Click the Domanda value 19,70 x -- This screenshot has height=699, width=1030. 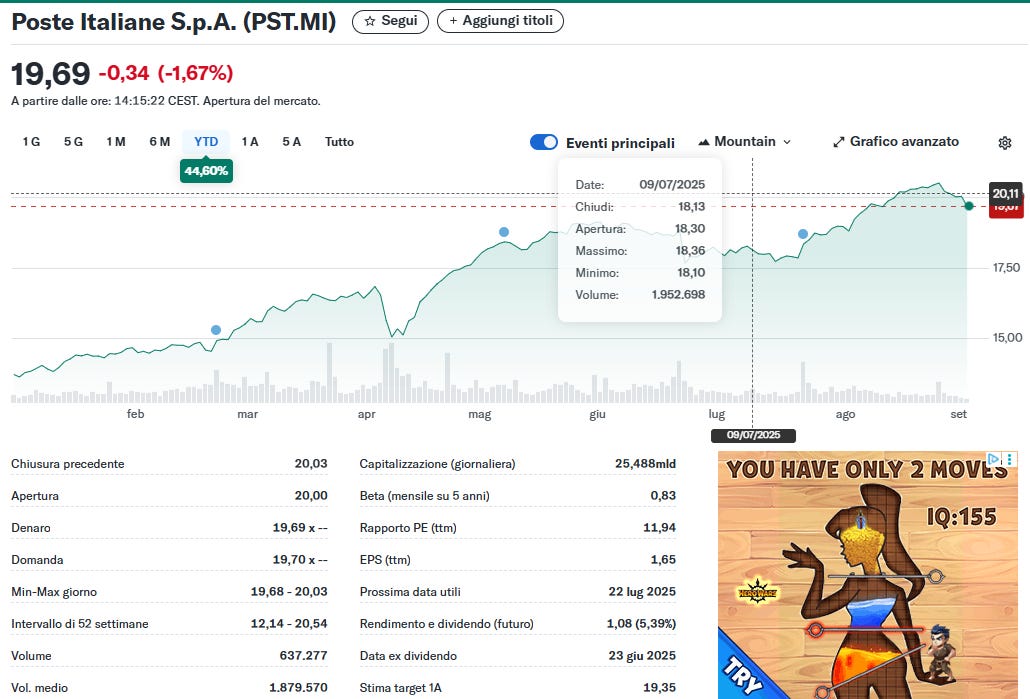pos(300,560)
